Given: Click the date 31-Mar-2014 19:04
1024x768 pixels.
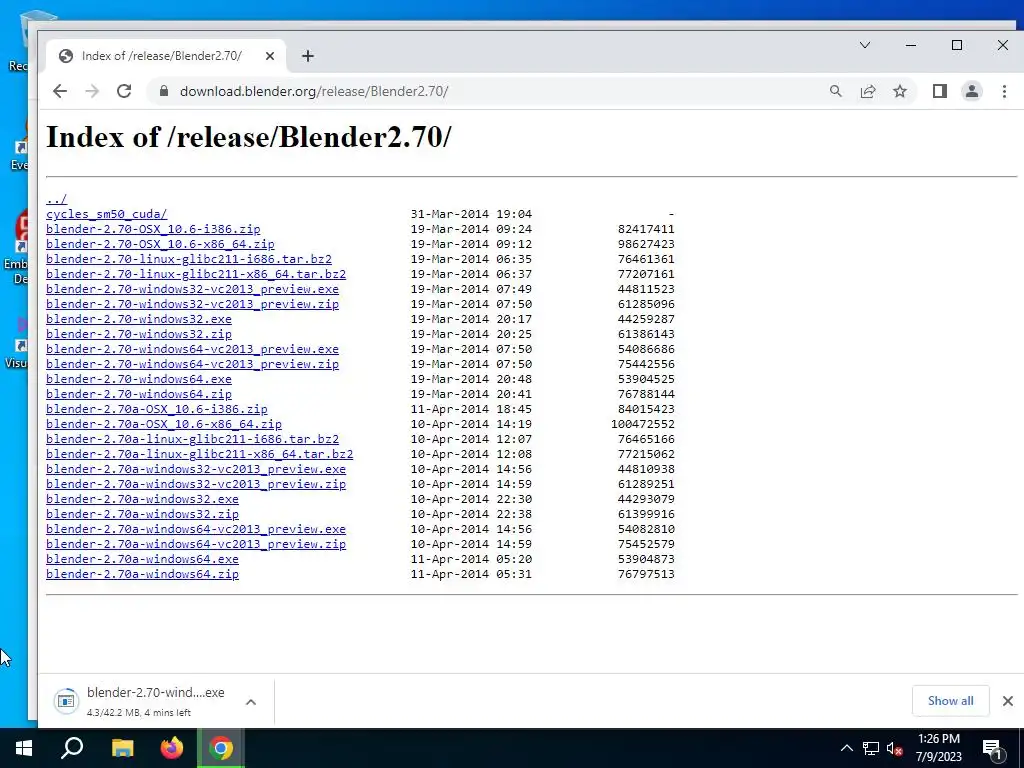Looking at the screenshot, I should [x=472, y=214].
